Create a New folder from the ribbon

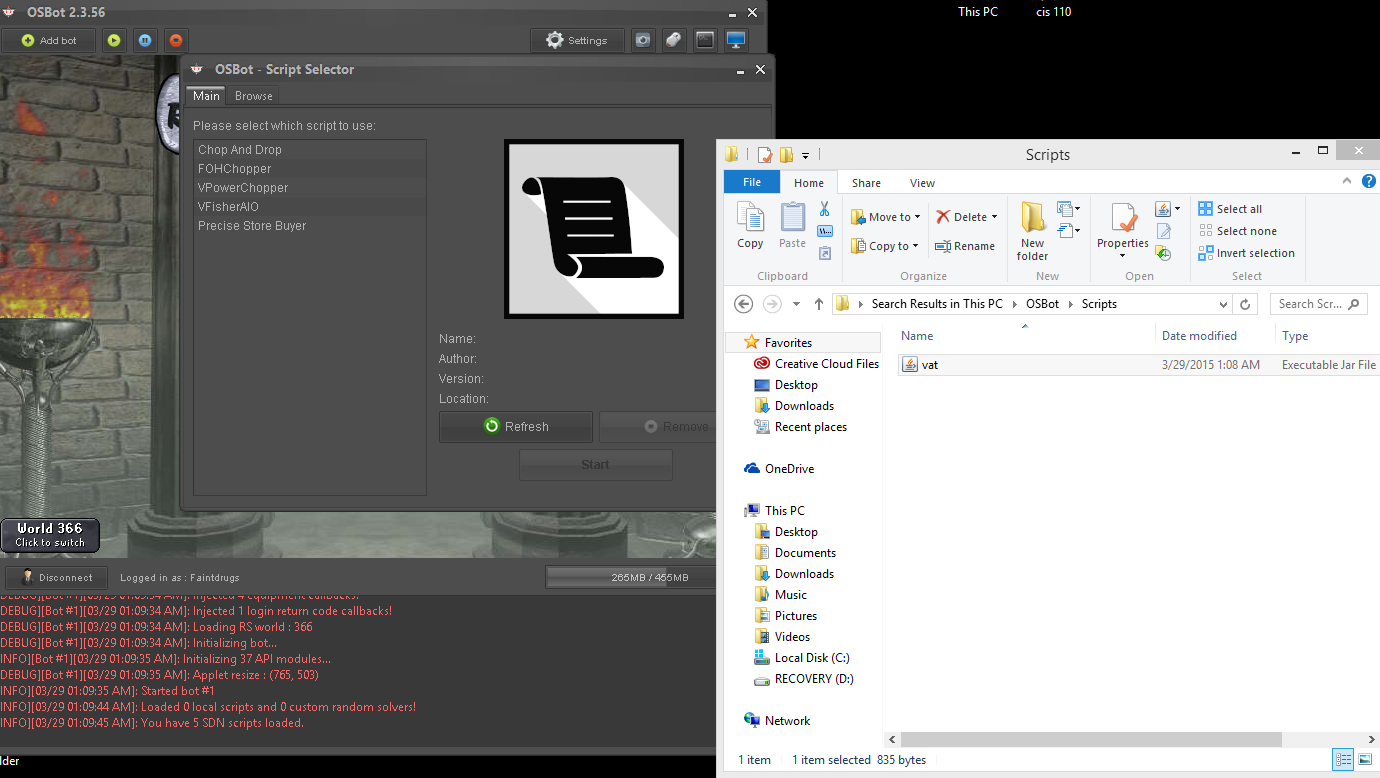[x=1032, y=231]
